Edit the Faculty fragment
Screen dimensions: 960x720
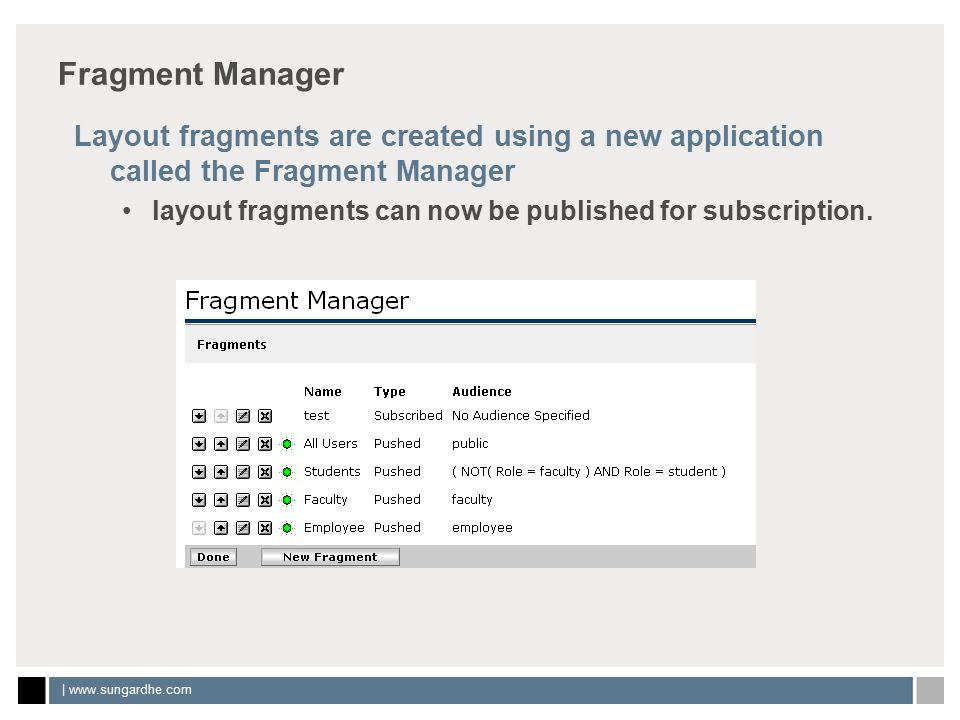click(242, 500)
